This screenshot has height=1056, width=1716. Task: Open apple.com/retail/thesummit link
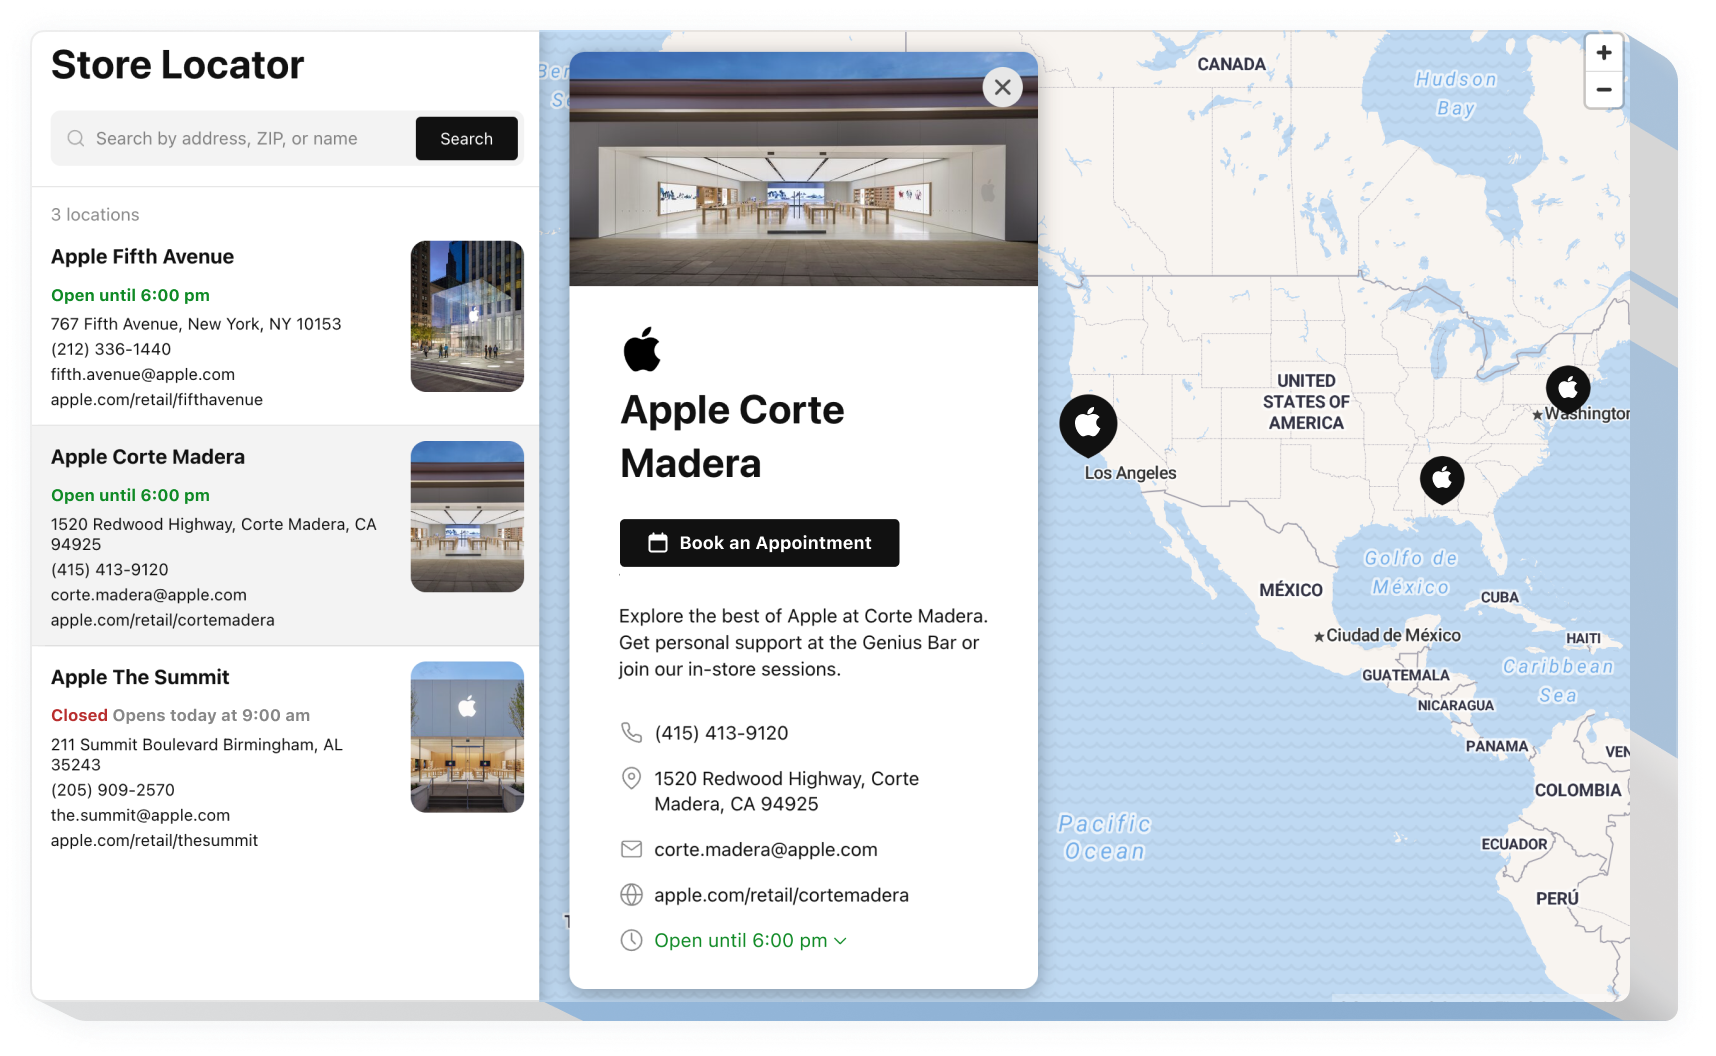[x=155, y=840]
